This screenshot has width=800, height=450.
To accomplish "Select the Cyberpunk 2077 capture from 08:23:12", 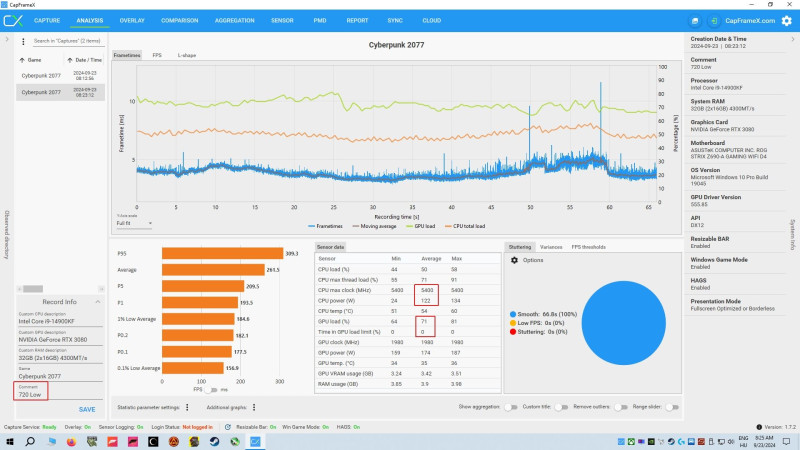I will coord(60,92).
